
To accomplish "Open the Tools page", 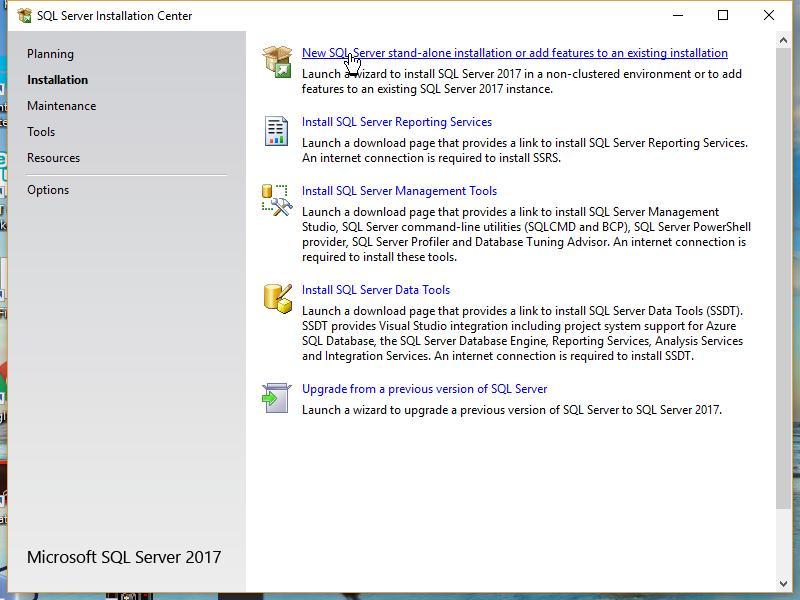I will [x=41, y=132].
